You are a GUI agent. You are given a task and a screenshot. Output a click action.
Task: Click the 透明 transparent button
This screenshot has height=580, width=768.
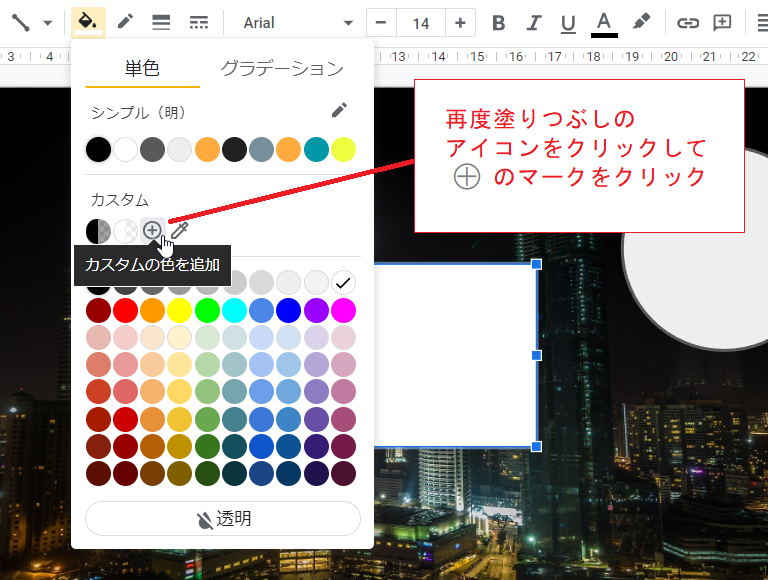223,518
